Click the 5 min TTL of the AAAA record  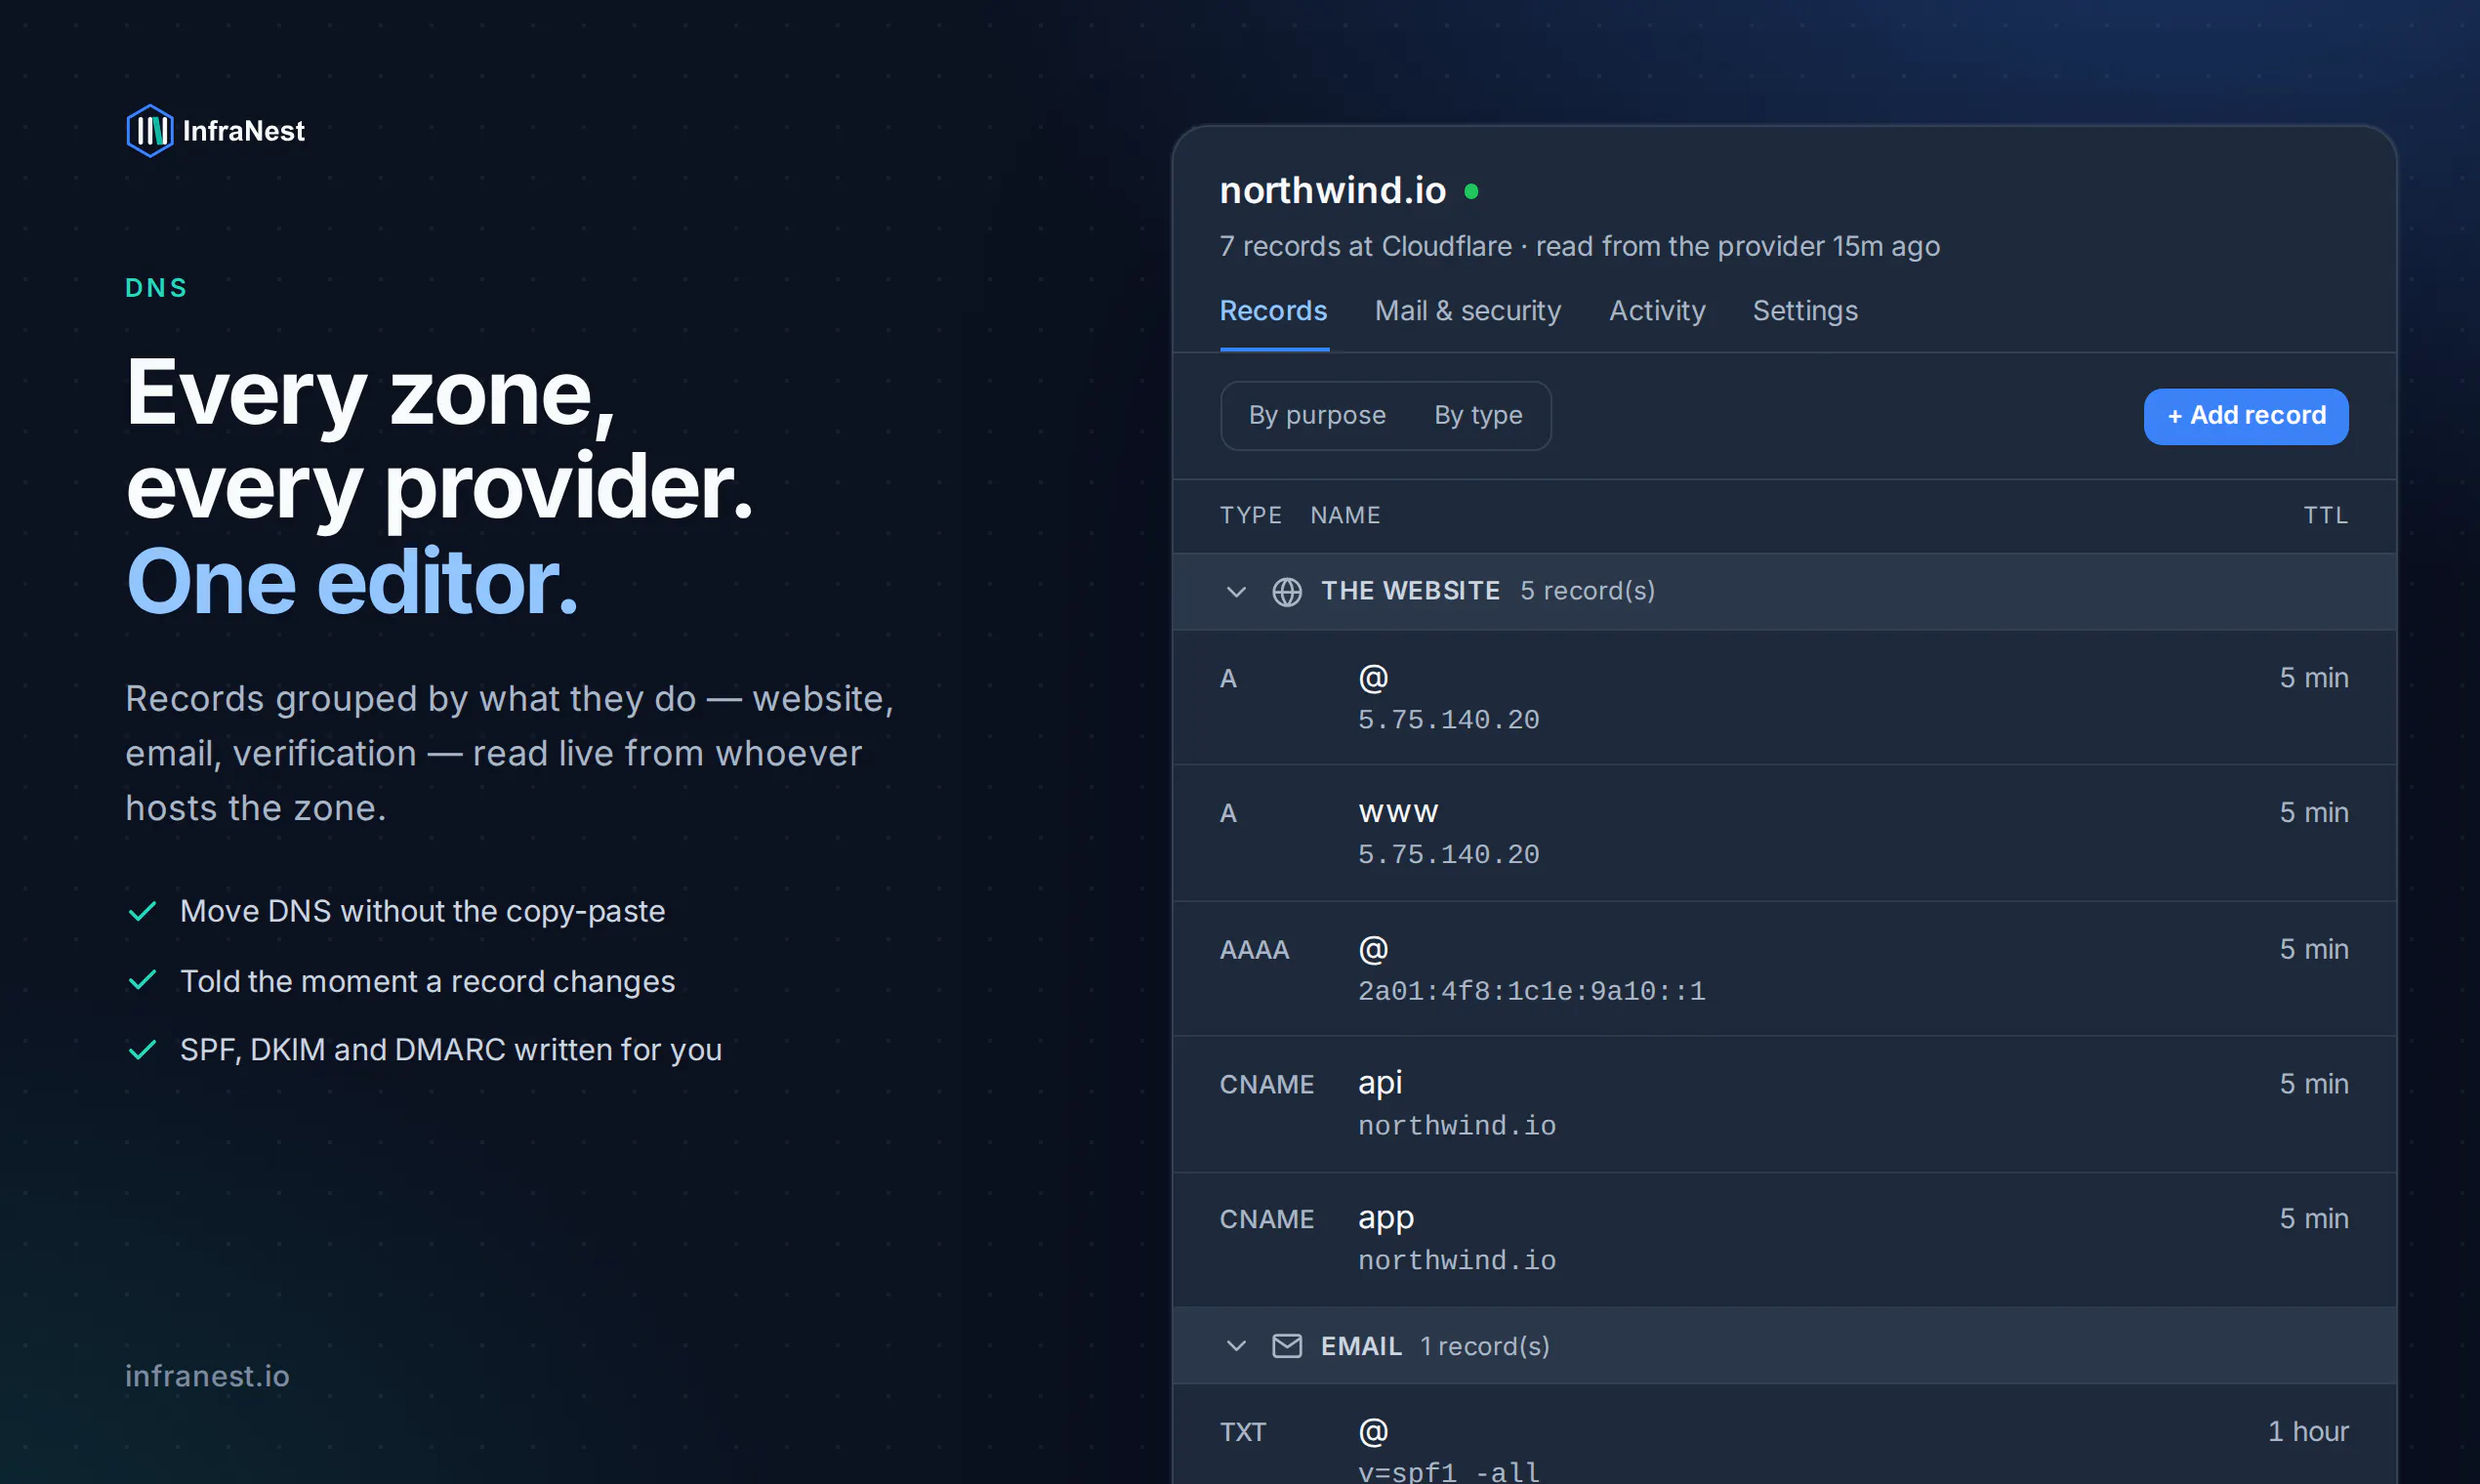[2313, 949]
